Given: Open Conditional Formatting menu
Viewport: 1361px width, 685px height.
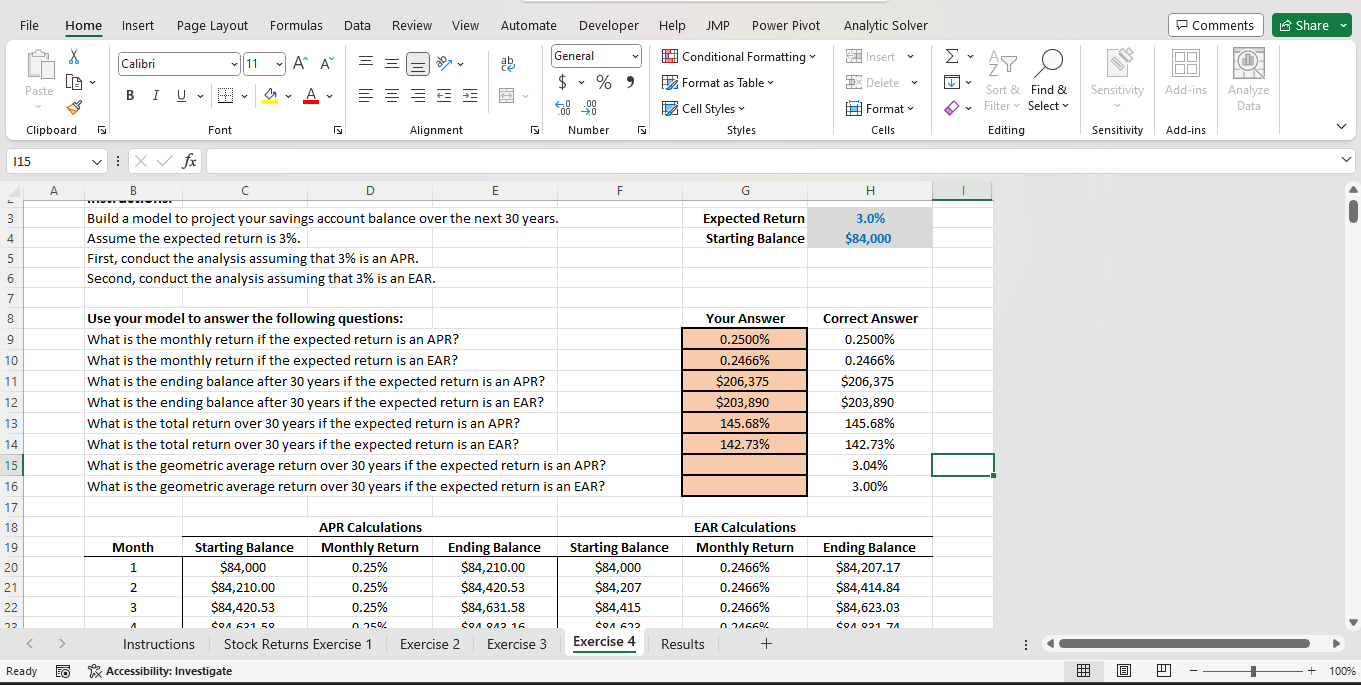Looking at the screenshot, I should point(740,56).
